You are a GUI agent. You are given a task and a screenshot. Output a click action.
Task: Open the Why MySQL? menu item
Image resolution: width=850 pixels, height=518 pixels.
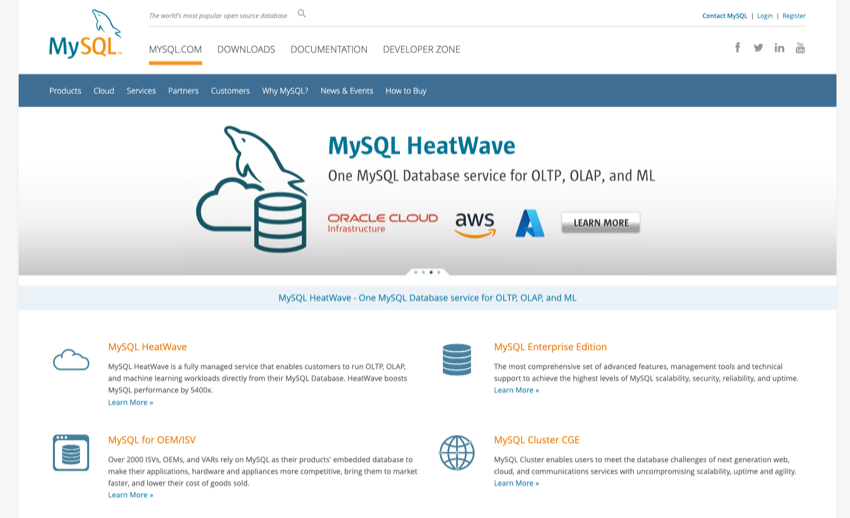(x=285, y=90)
